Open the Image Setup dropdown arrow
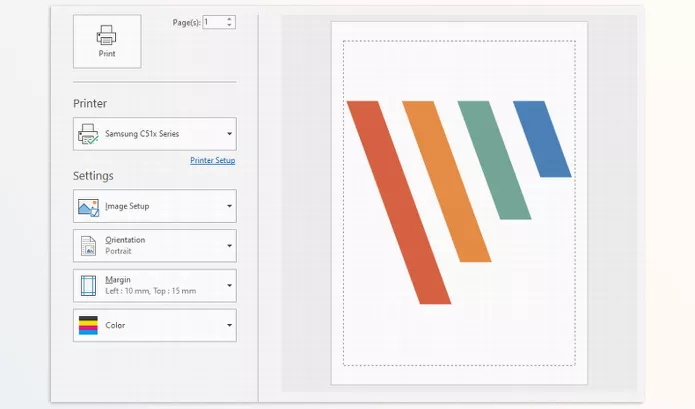The height and width of the screenshot is (409, 695). tap(229, 207)
